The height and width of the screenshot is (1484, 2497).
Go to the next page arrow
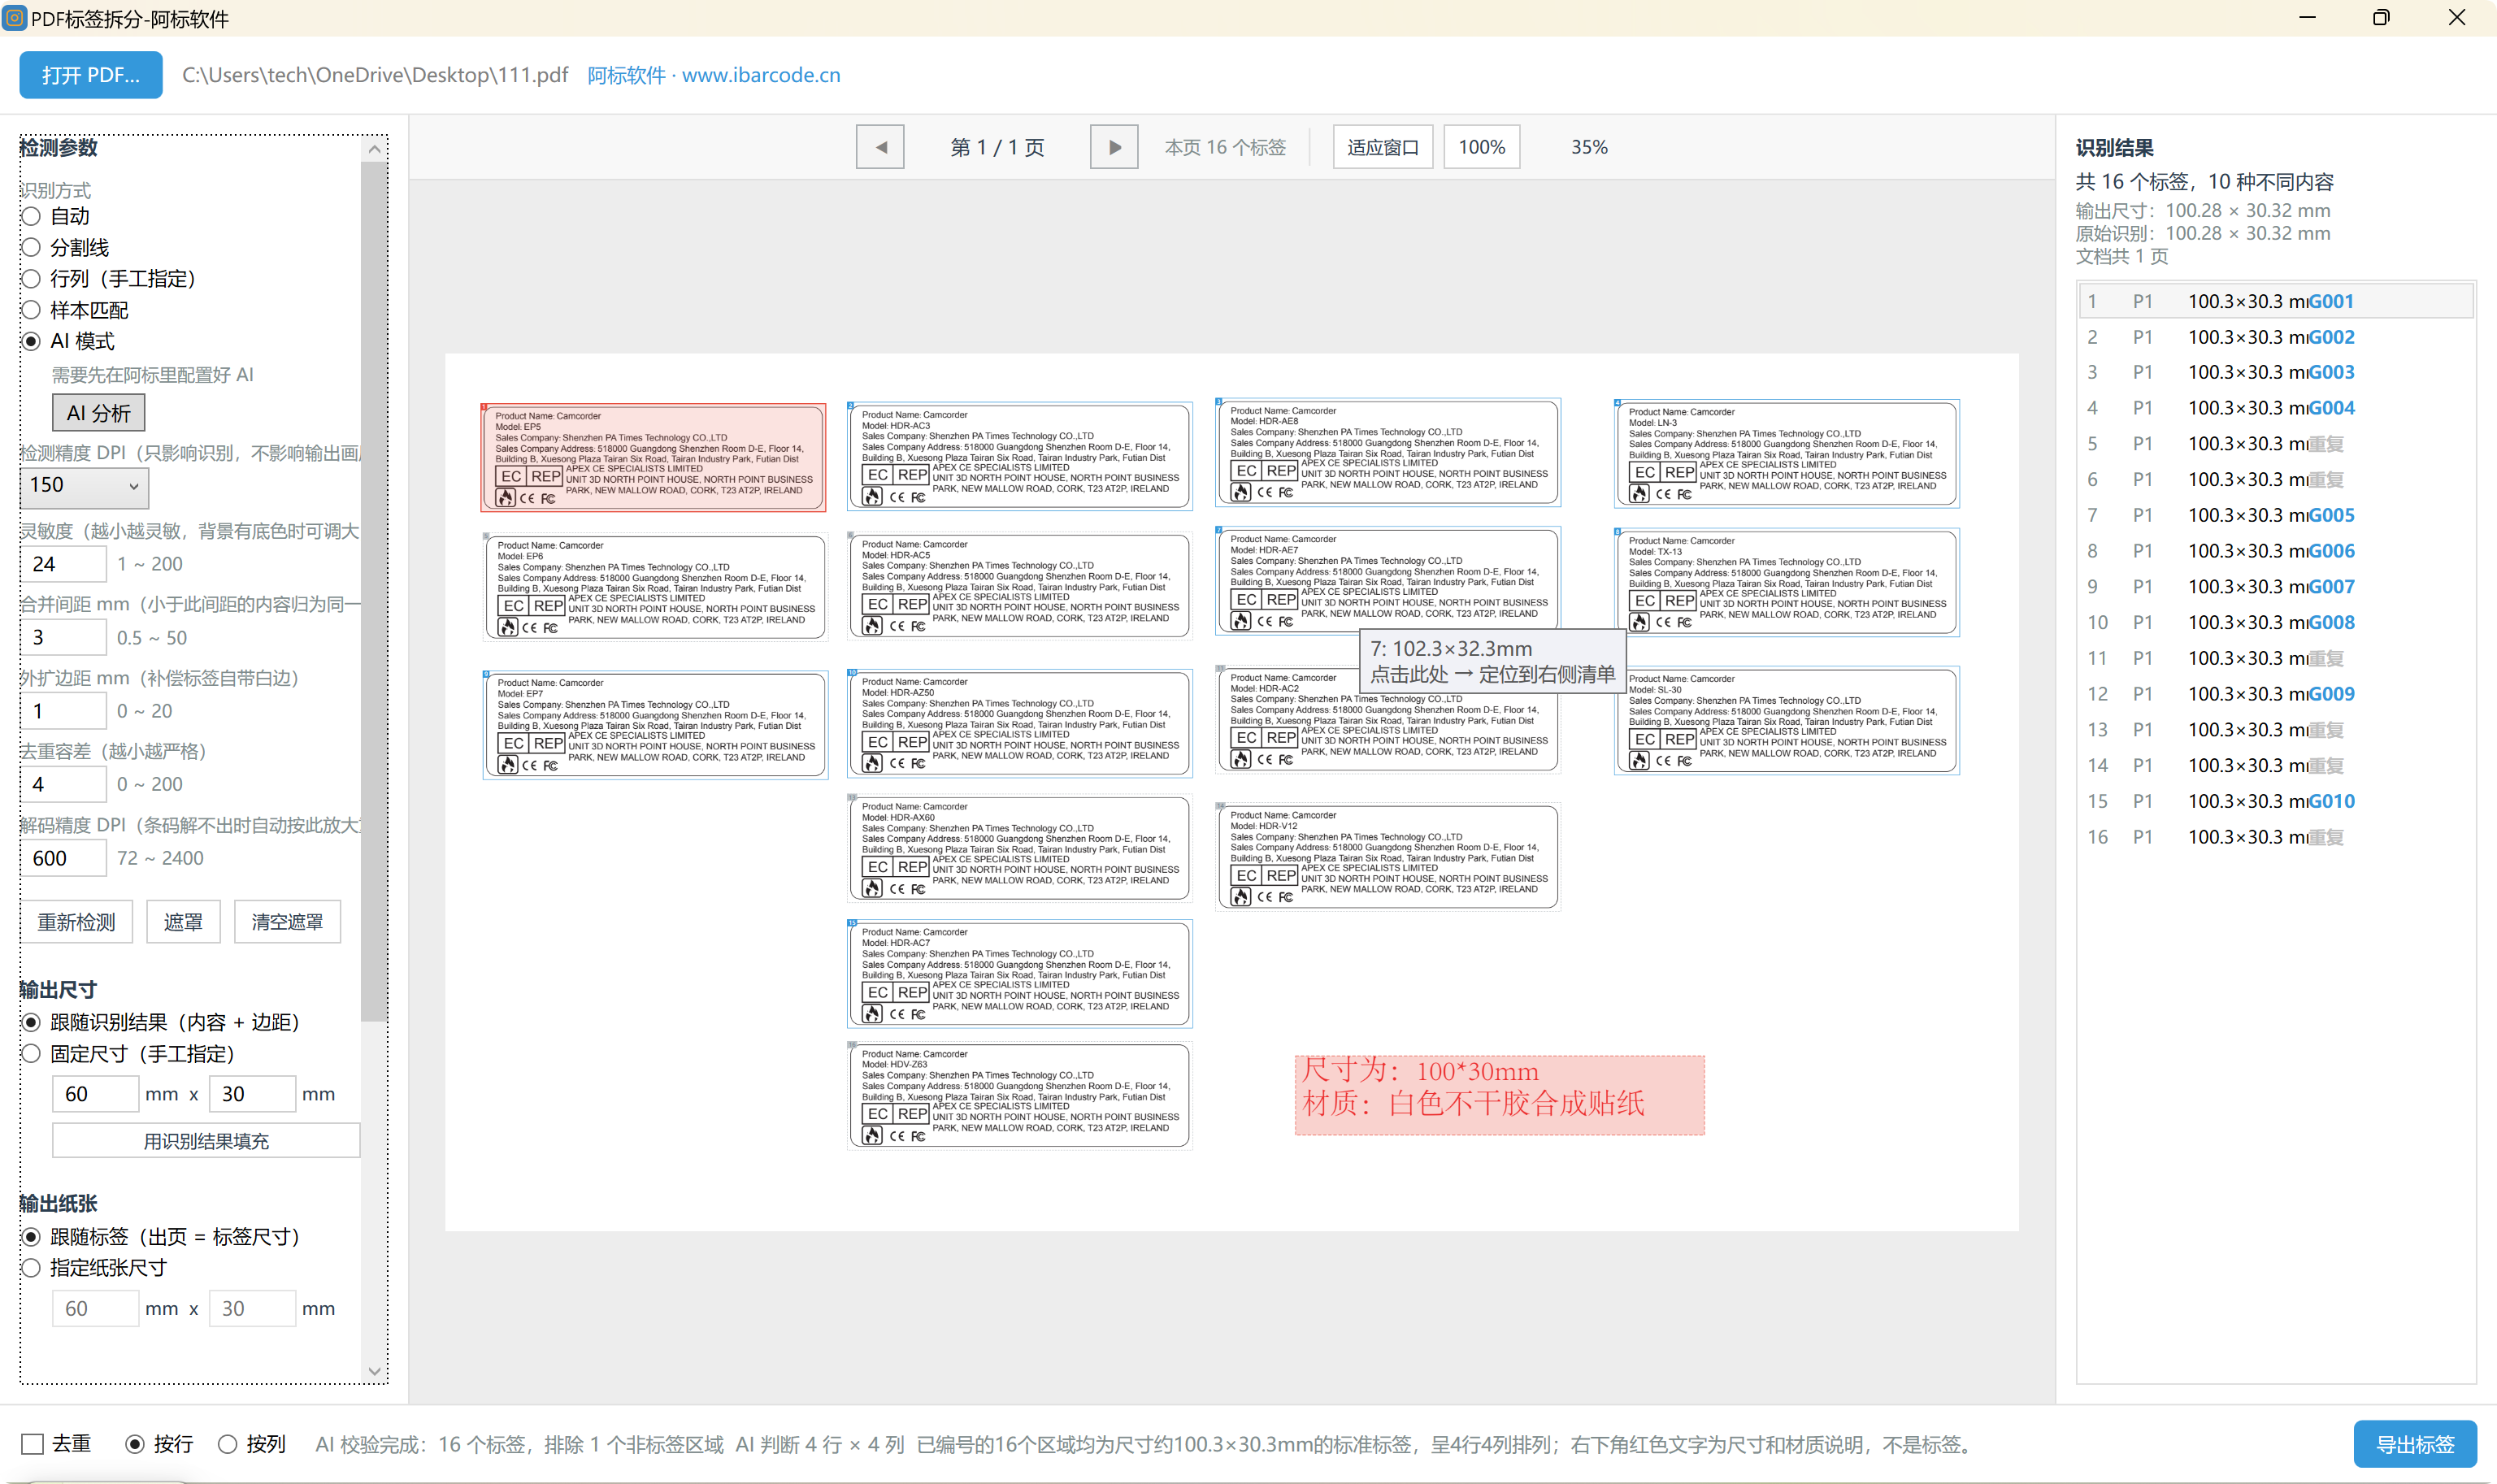(1114, 147)
